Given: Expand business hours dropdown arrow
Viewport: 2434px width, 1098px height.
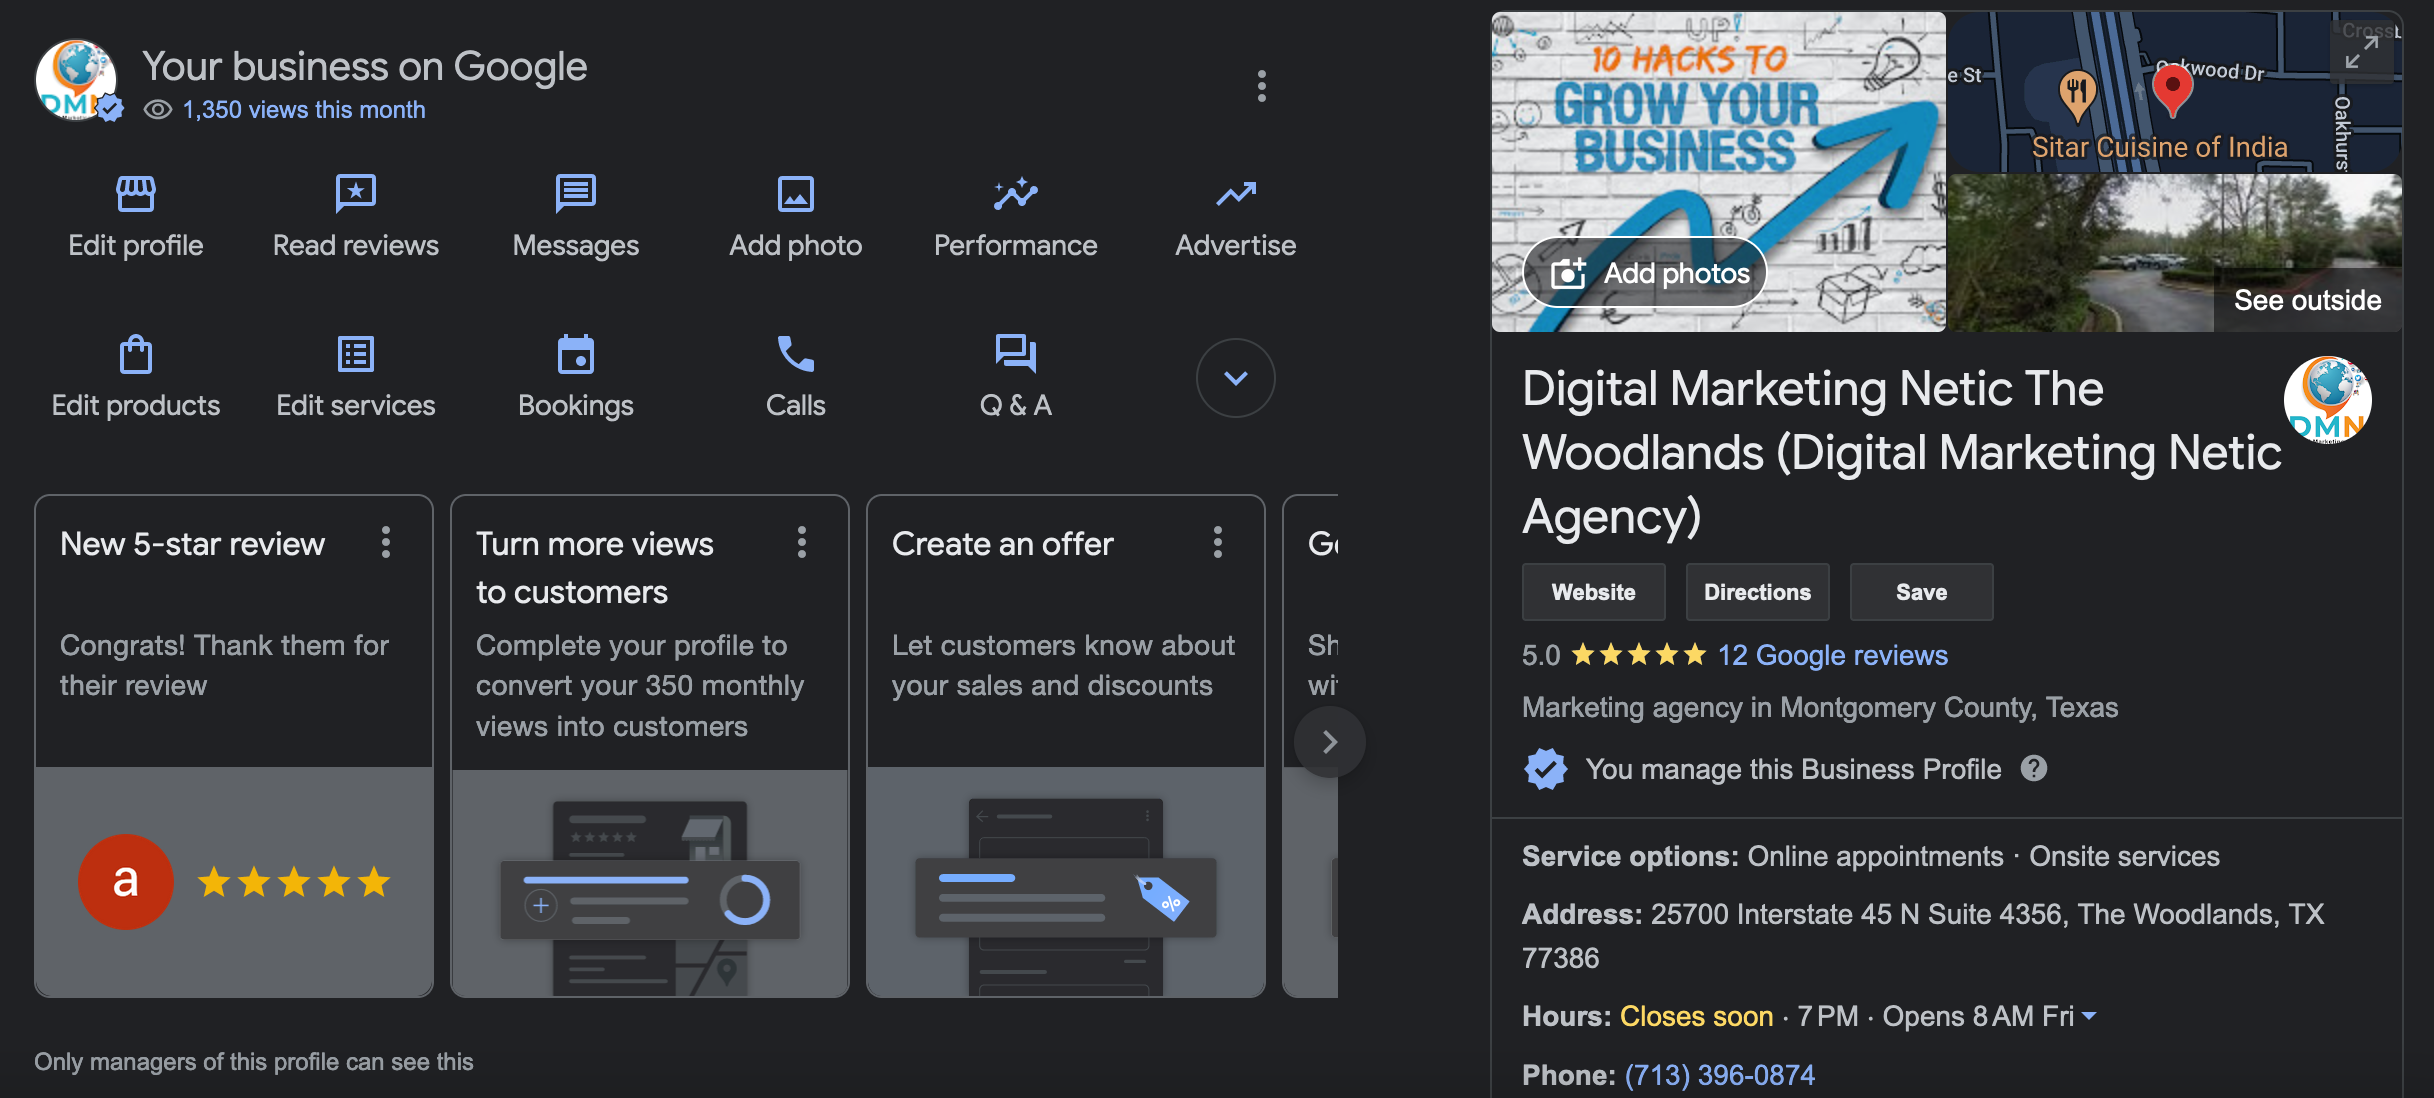Looking at the screenshot, I should (x=2089, y=1016).
